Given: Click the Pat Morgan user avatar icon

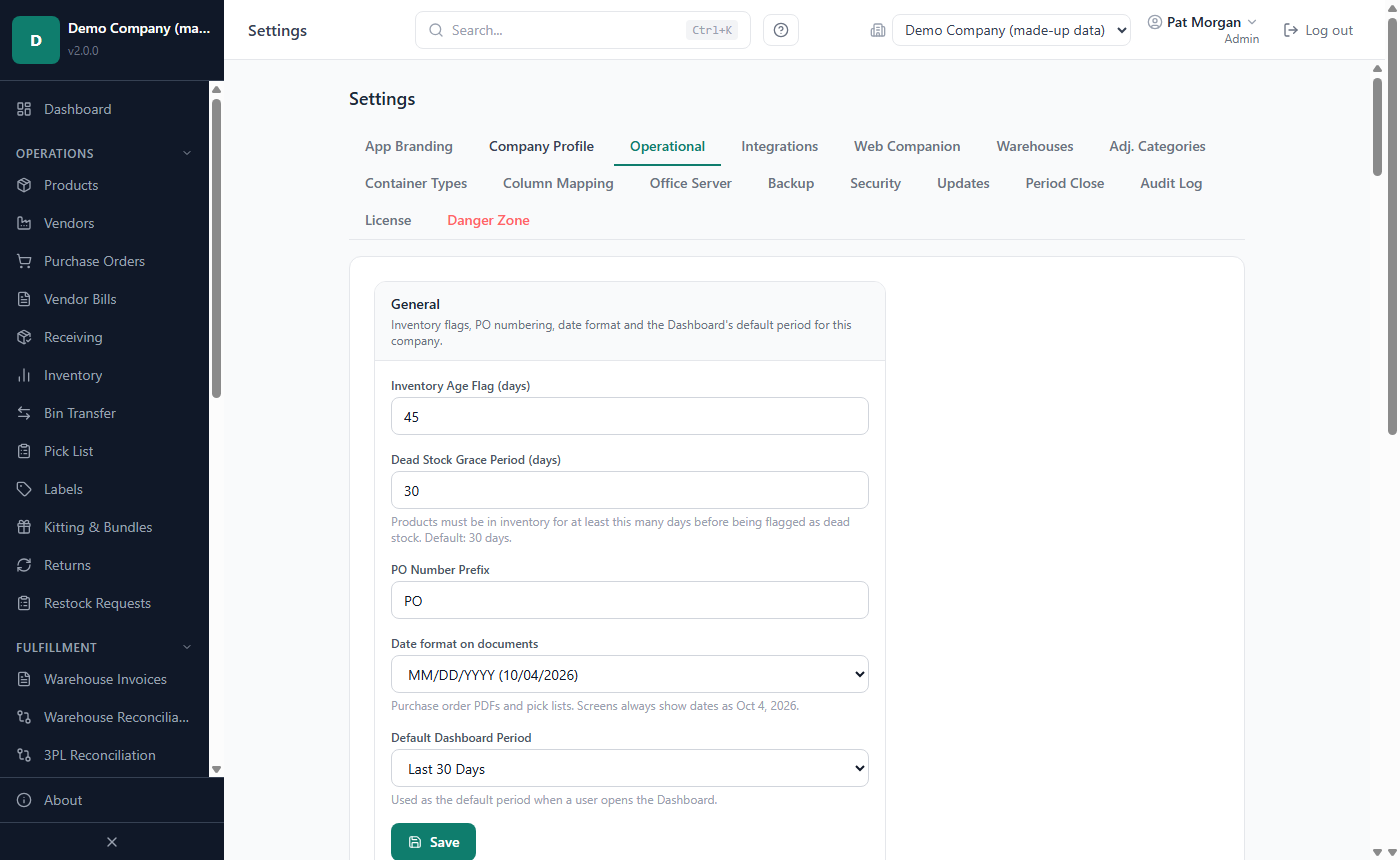Looking at the screenshot, I should click(x=1155, y=22).
